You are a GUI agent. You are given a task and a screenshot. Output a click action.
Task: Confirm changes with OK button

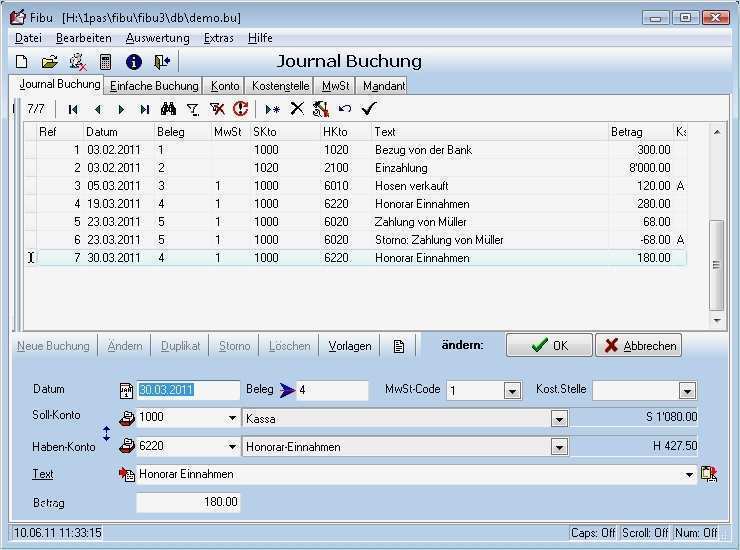tap(549, 346)
